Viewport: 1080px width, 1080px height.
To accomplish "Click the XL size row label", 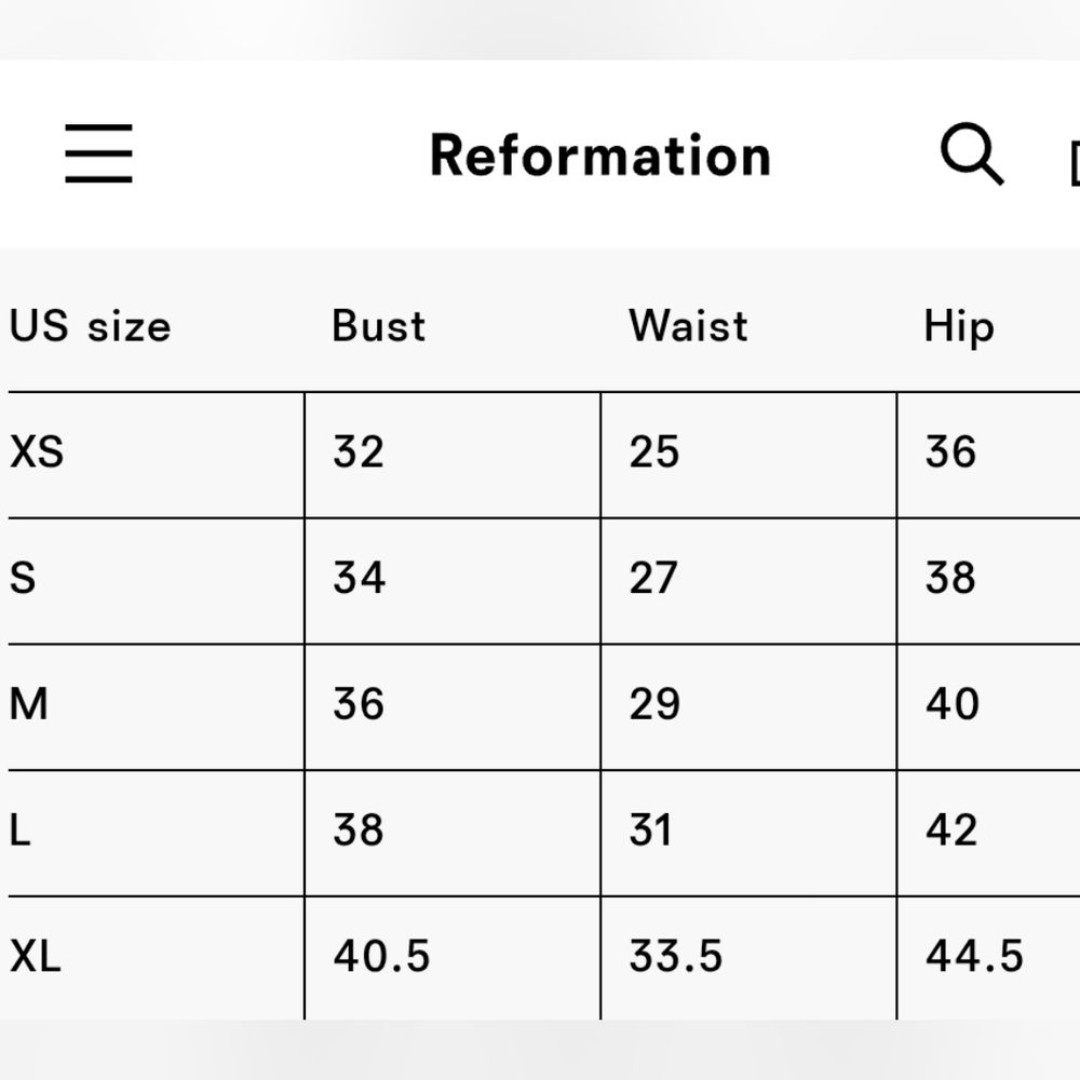I will point(35,956).
